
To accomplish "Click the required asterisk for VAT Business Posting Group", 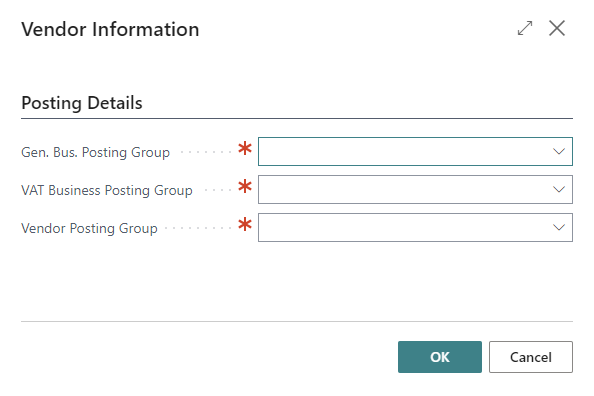I will pos(245,186).
